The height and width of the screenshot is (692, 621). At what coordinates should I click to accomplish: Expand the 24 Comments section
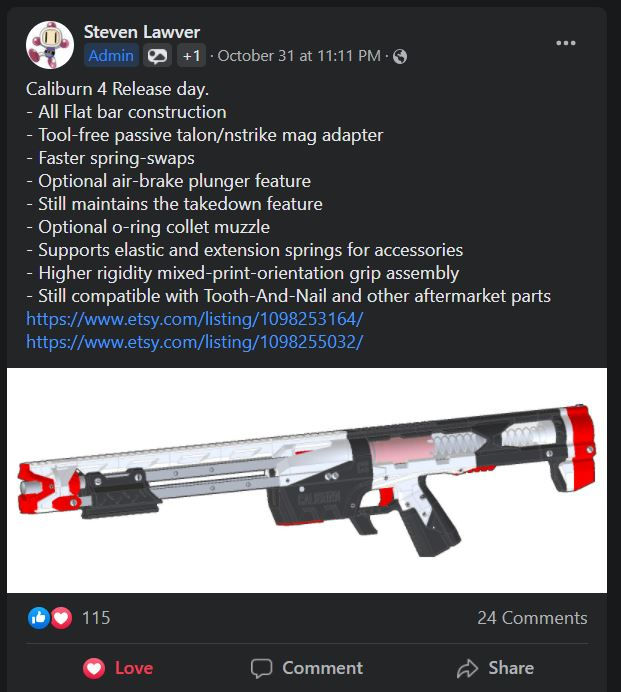tap(532, 618)
